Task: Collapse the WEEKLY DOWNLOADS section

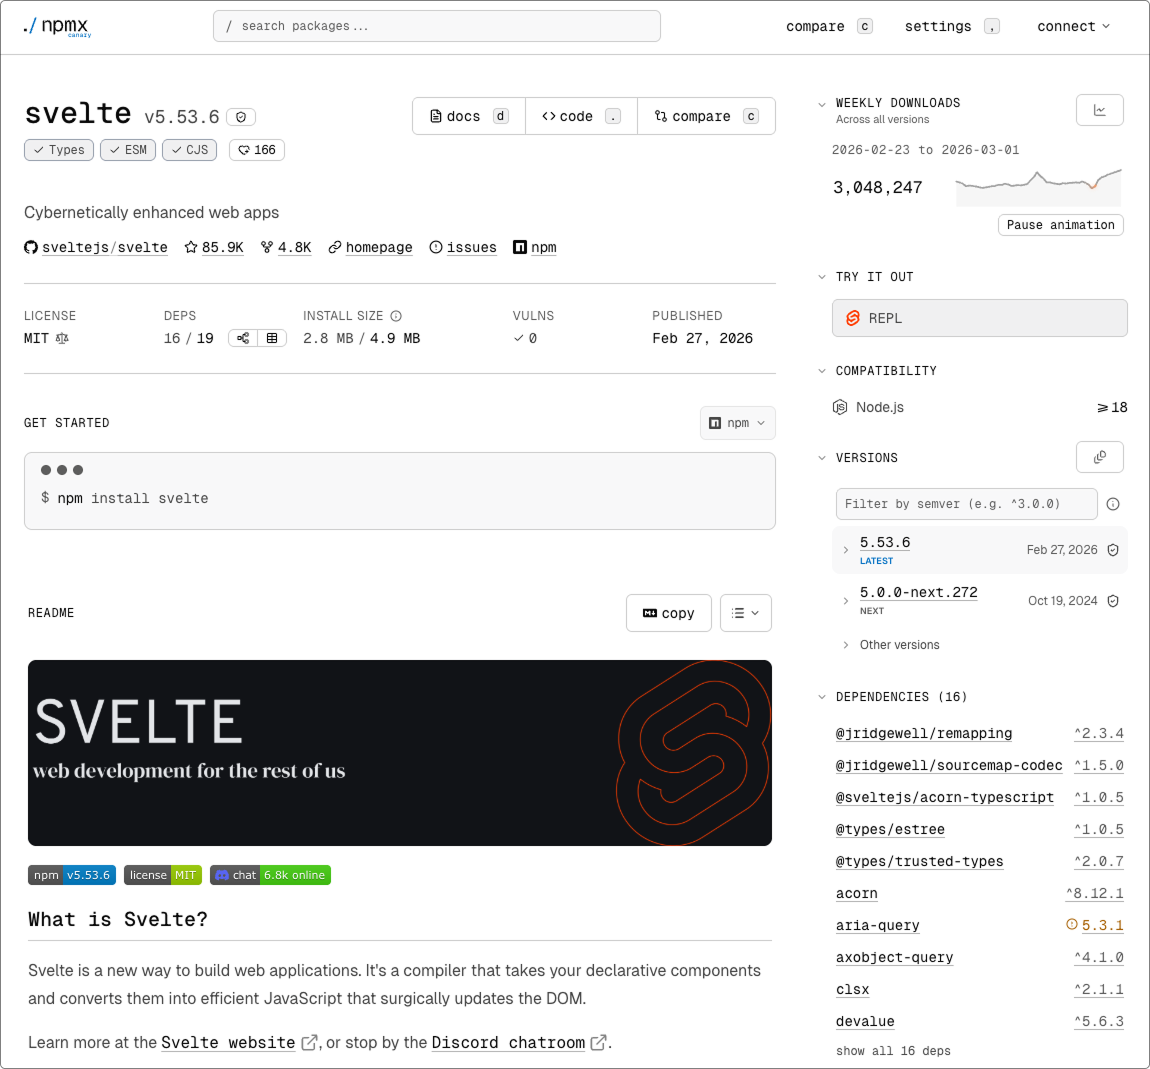Action: pyautogui.click(x=822, y=103)
